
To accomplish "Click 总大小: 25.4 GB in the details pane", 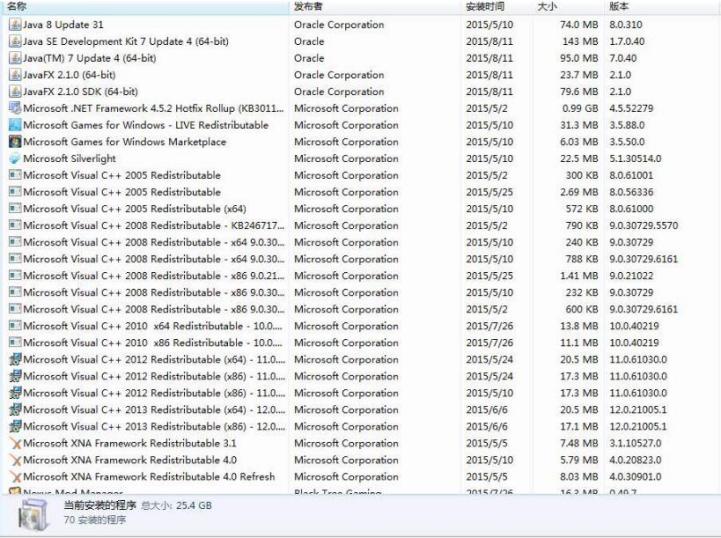I will 177,505.
